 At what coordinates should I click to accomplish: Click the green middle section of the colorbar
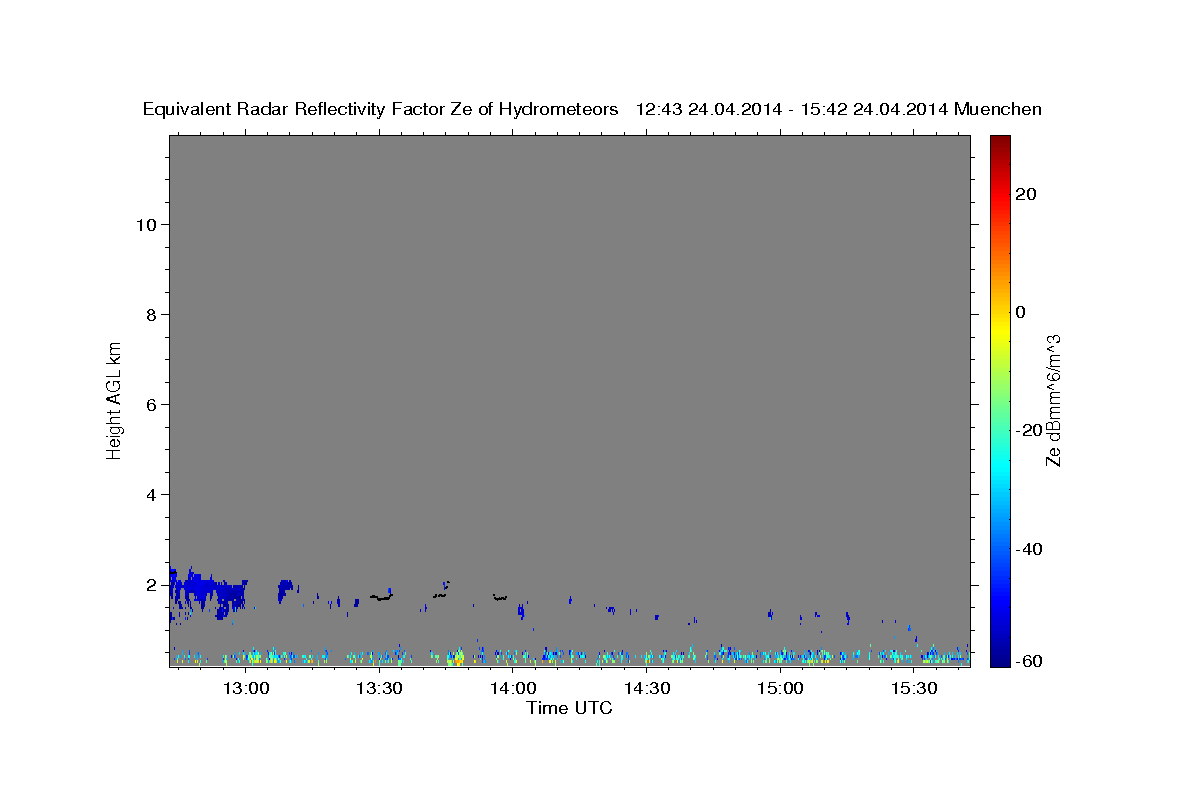(1000, 400)
